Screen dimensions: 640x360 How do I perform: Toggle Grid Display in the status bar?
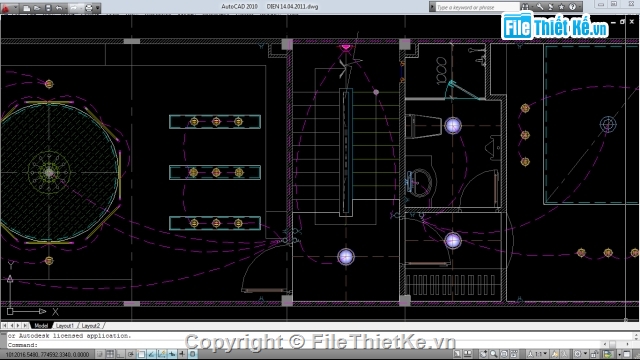[110, 354]
